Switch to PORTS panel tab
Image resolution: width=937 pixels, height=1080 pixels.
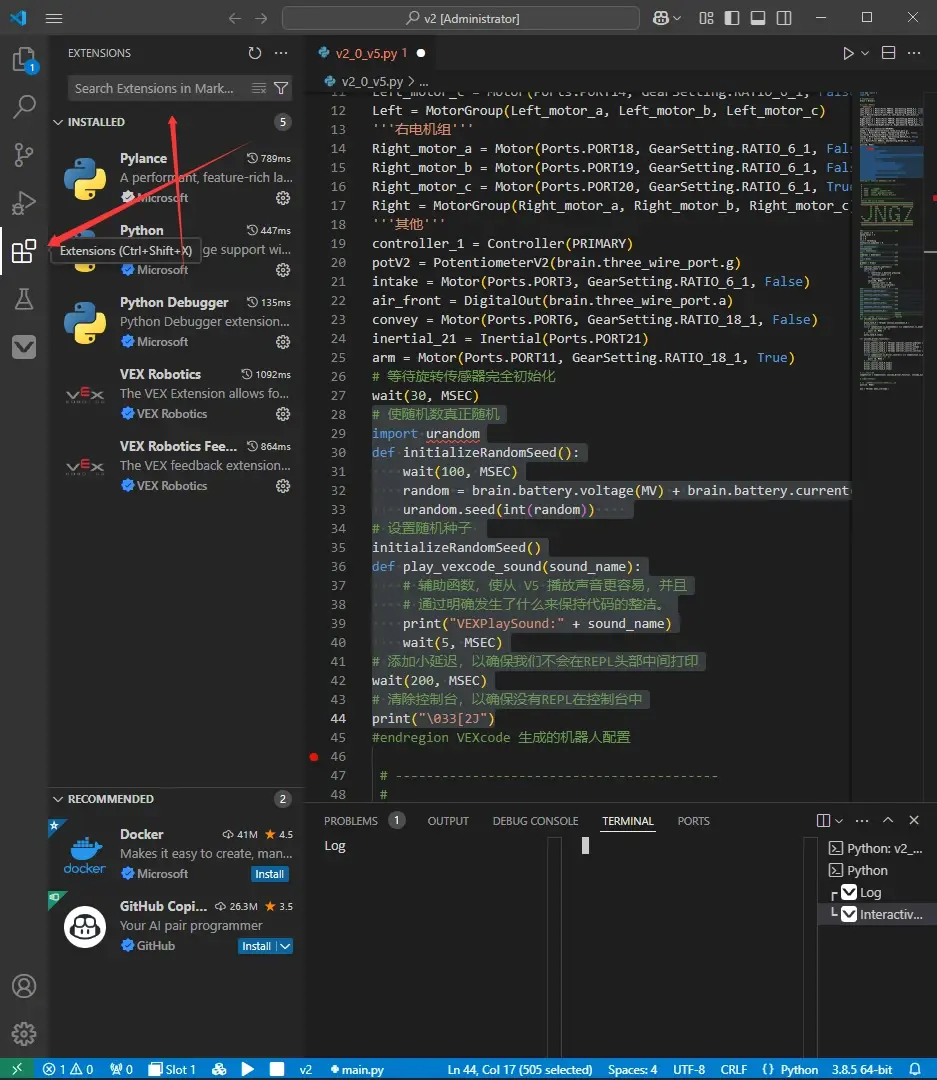693,821
